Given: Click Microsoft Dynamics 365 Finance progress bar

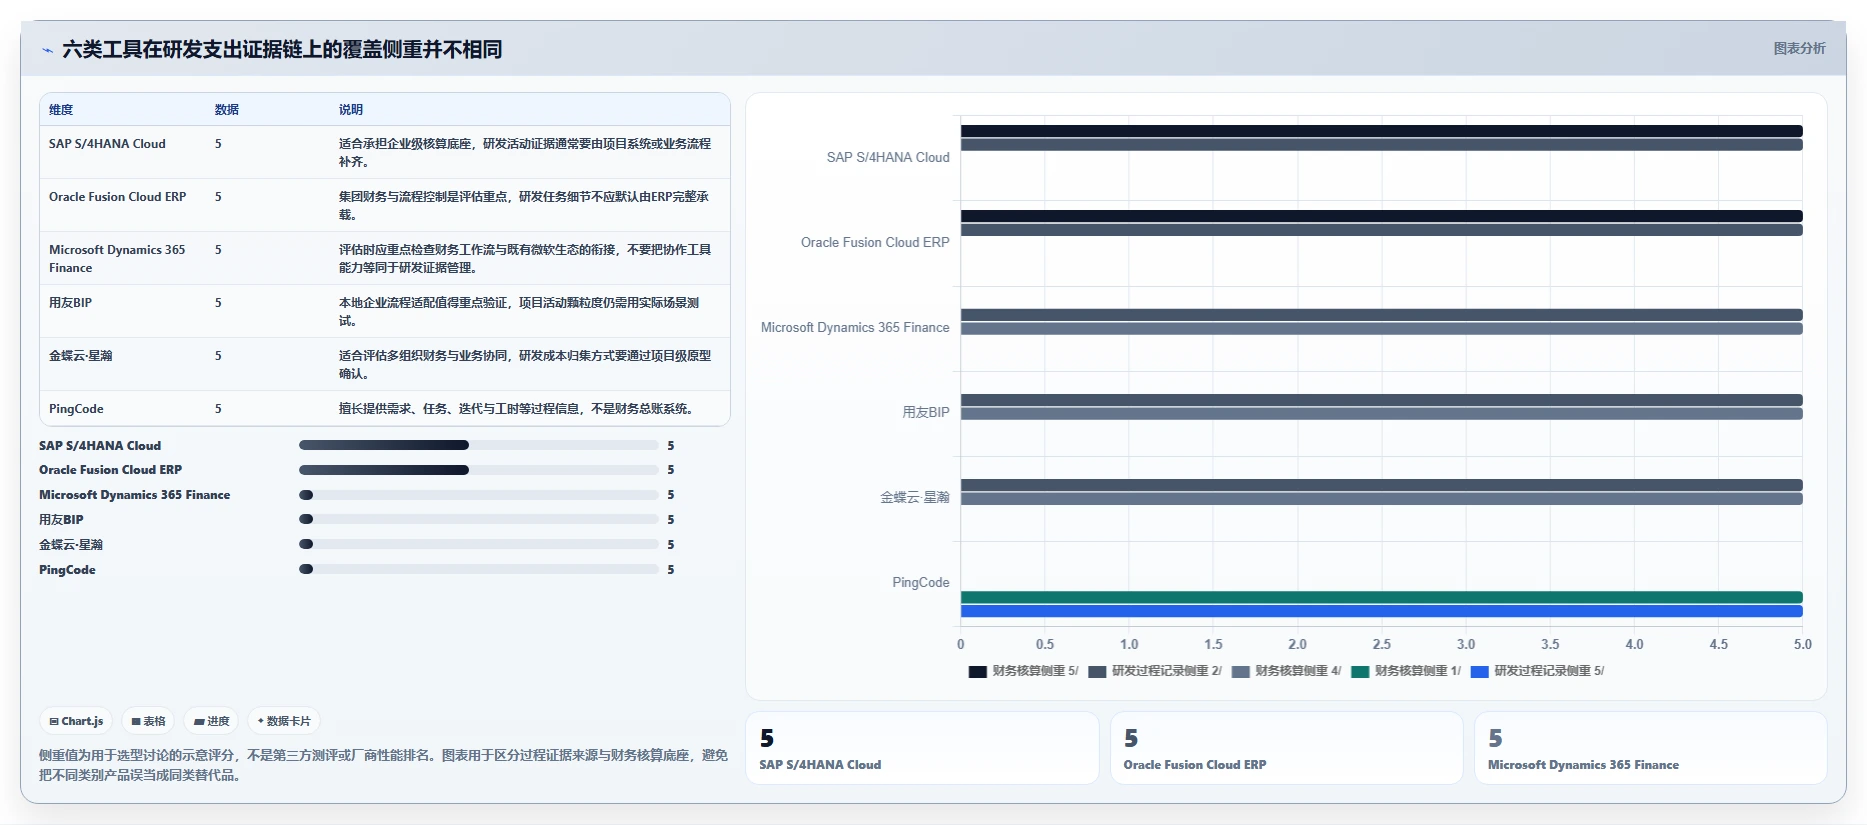Looking at the screenshot, I should (x=478, y=495).
